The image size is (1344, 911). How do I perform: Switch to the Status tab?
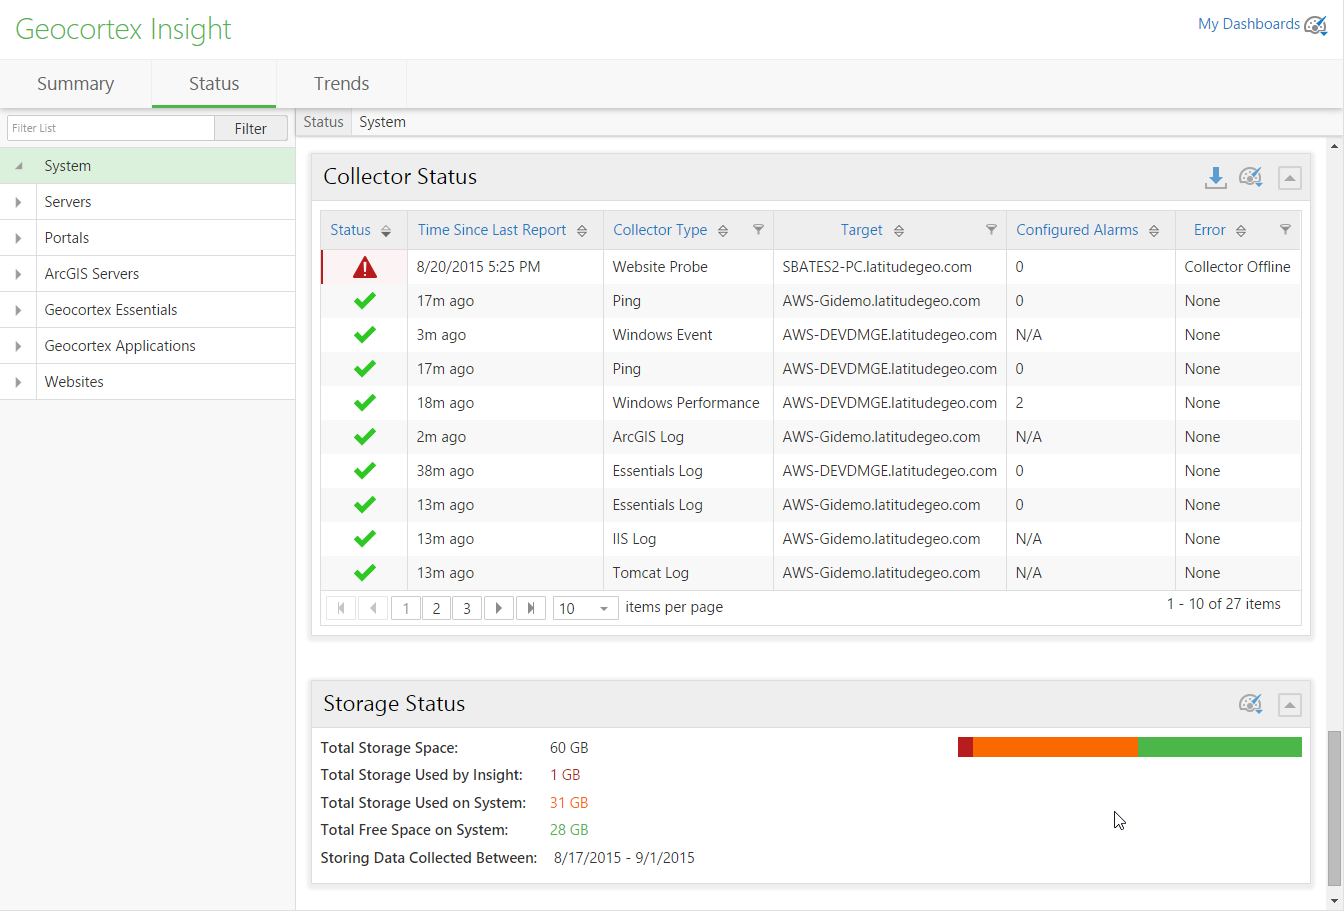[x=214, y=84]
